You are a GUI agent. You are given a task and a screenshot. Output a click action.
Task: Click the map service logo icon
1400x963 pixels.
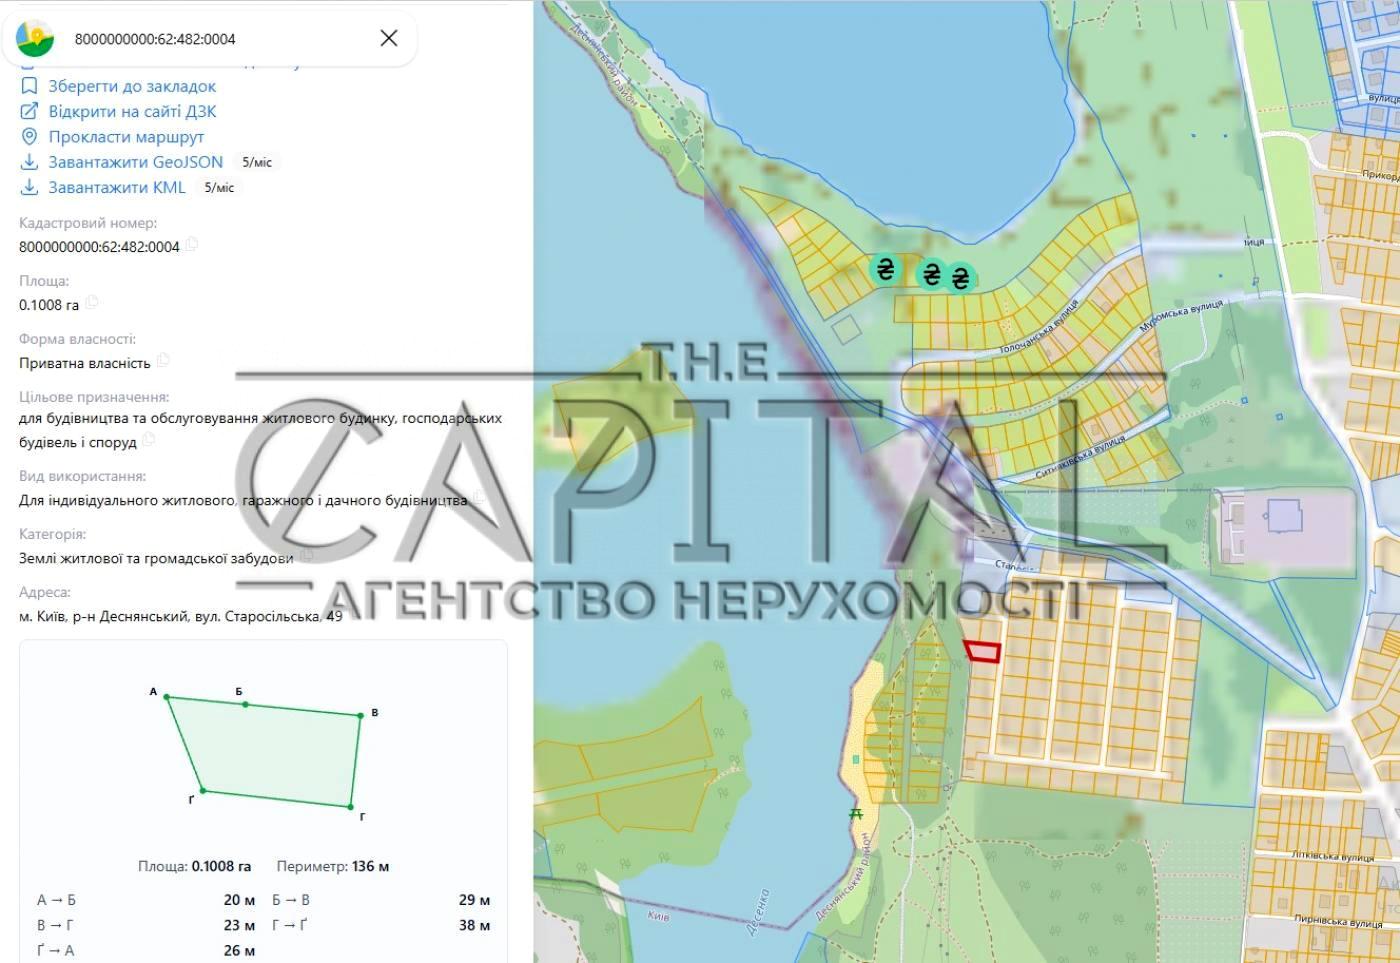35,38
